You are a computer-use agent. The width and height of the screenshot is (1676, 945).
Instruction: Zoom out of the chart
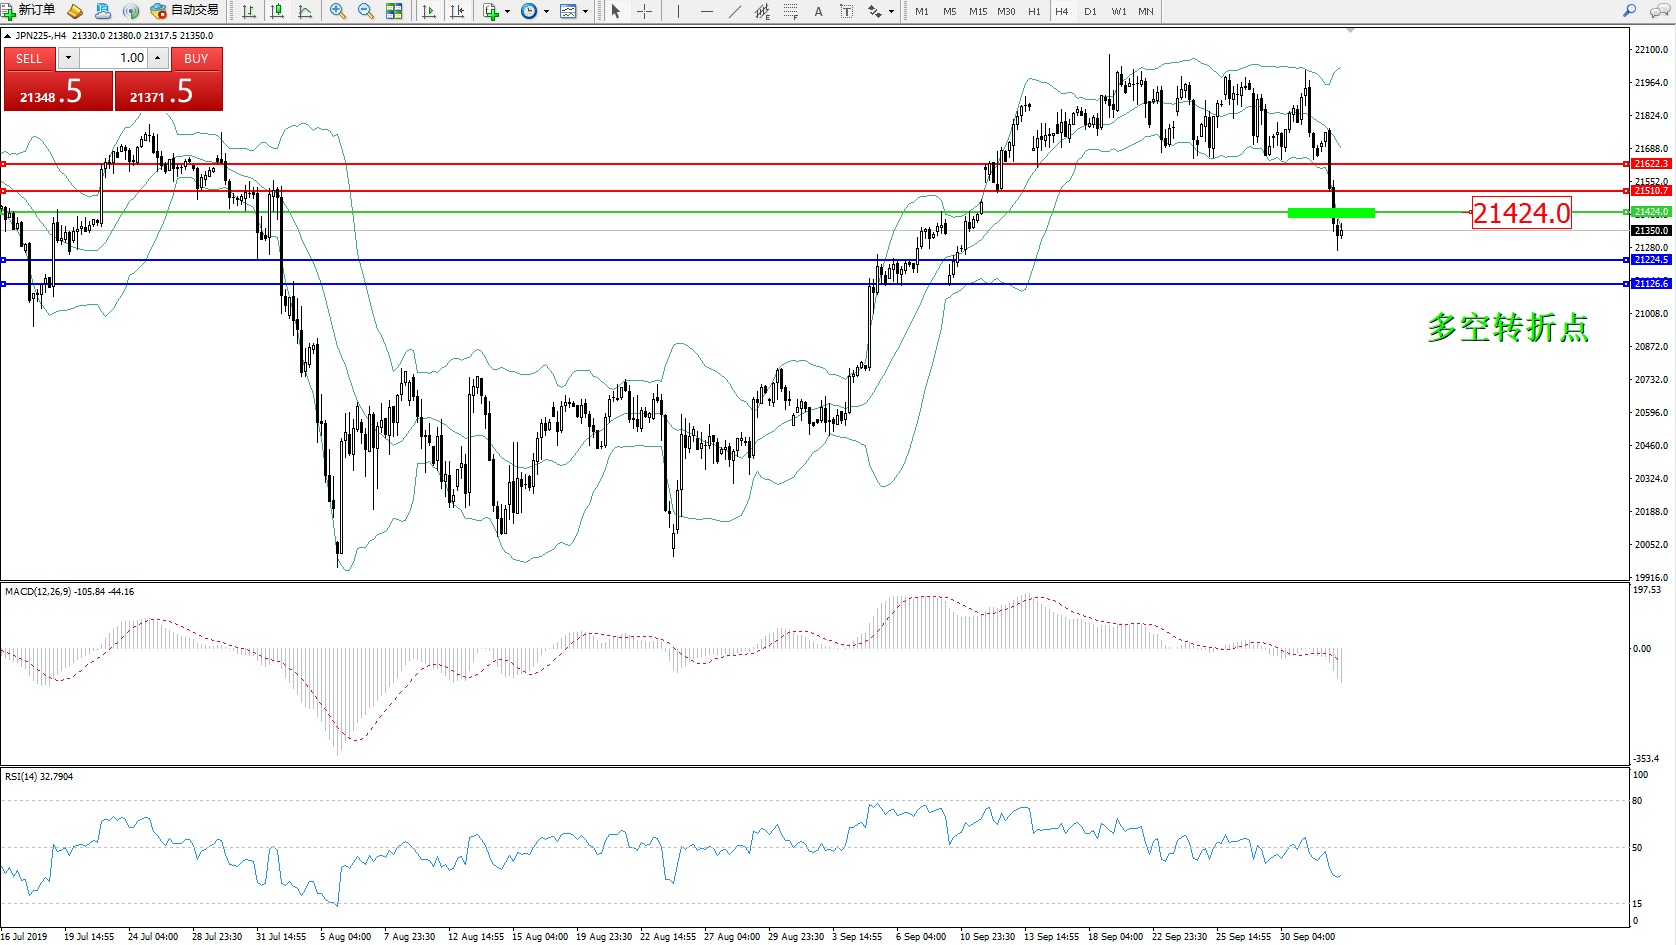click(366, 11)
